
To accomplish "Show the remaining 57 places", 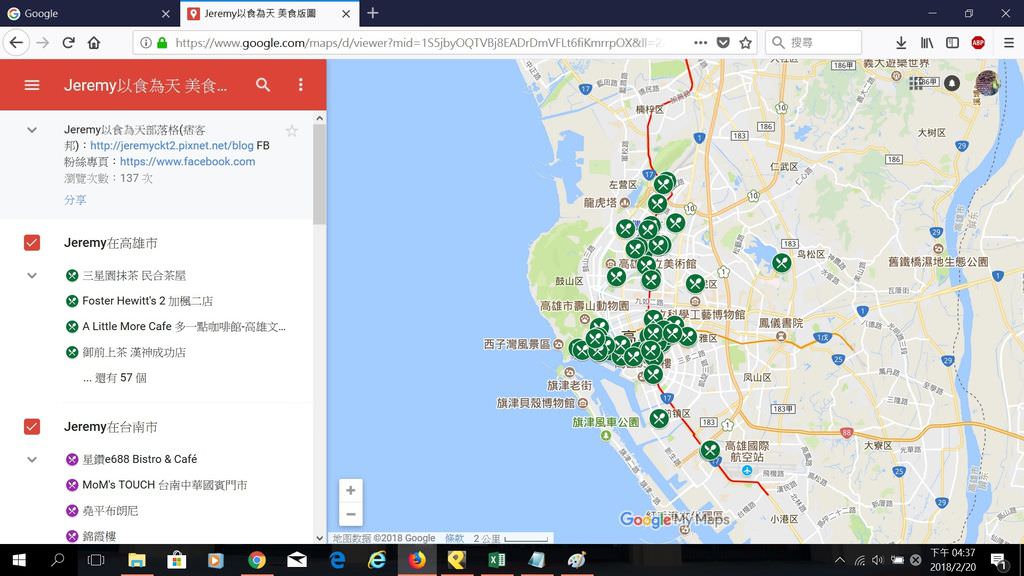I will coord(115,377).
